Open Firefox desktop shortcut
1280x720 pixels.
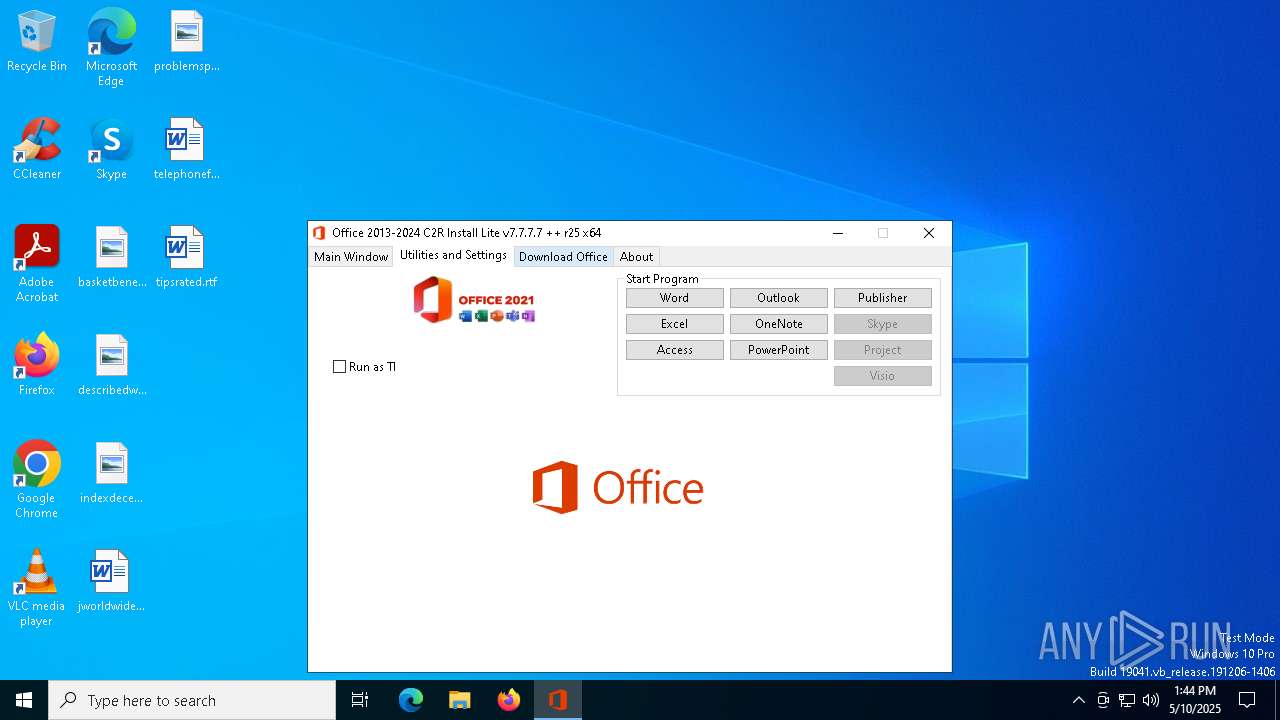[37, 366]
